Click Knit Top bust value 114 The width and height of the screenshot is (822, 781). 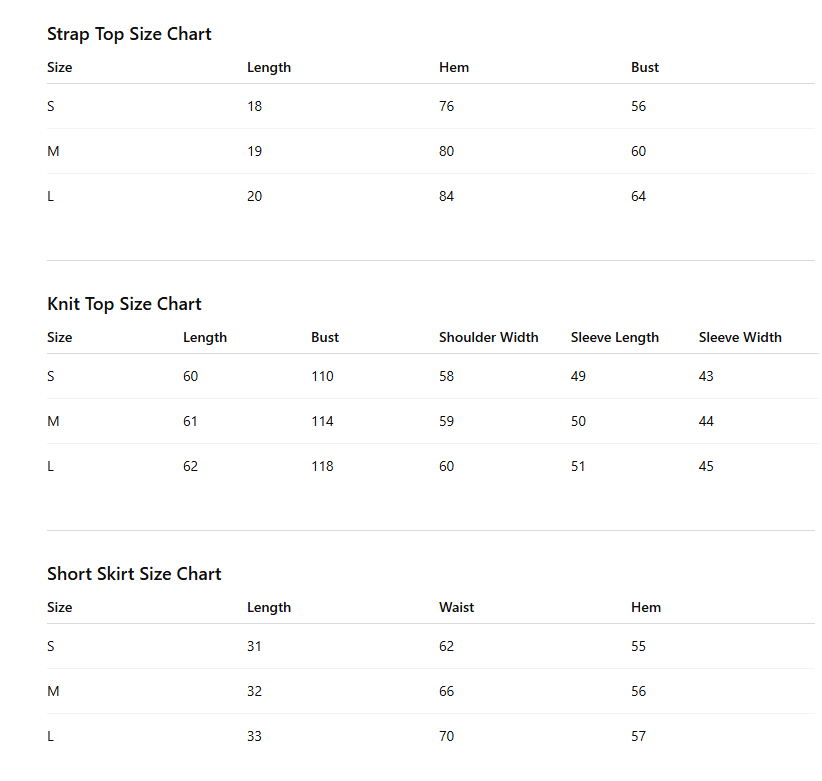tap(322, 421)
